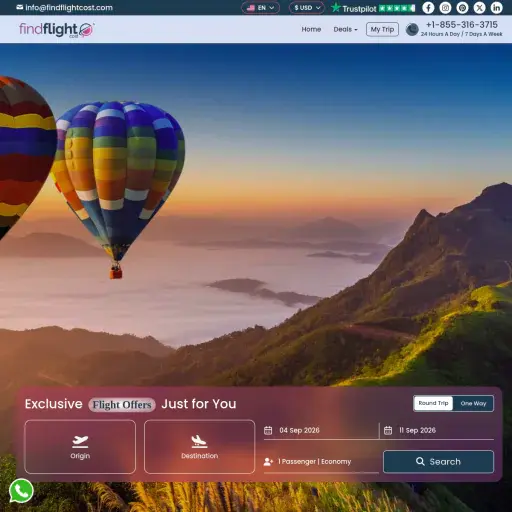The width and height of the screenshot is (512, 512).
Task: Click the envelope email icon
Action: [x=20, y=7]
